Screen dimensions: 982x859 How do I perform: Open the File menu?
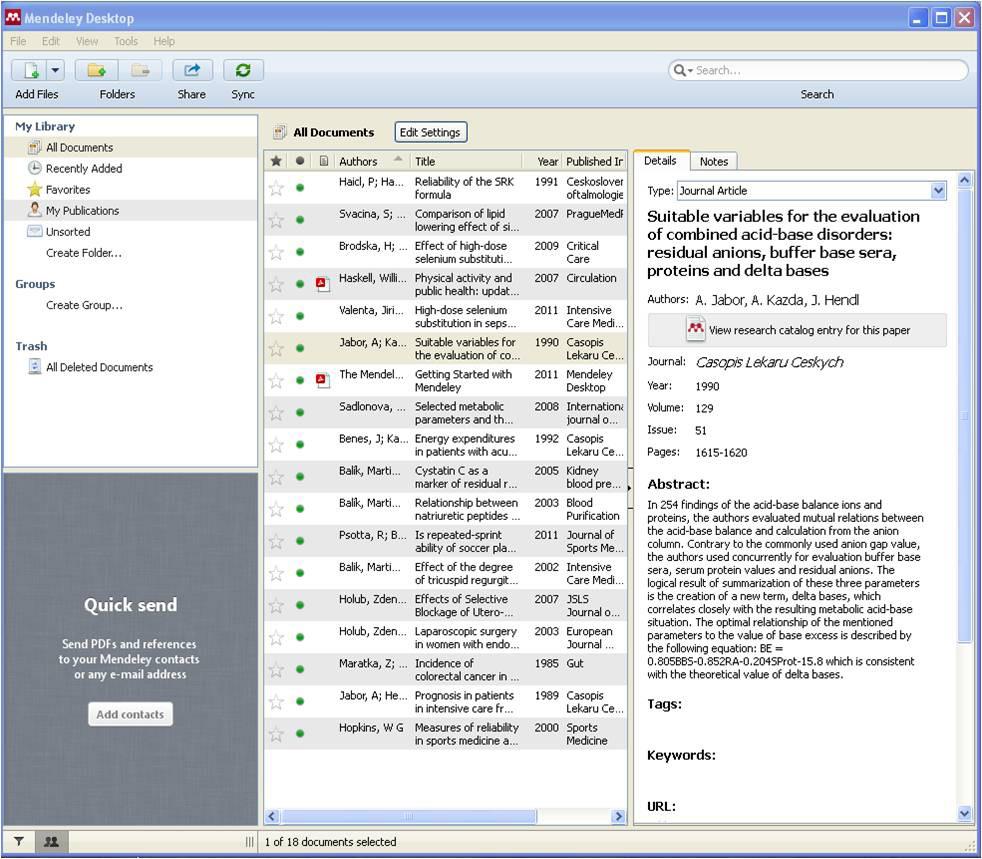click(18, 41)
